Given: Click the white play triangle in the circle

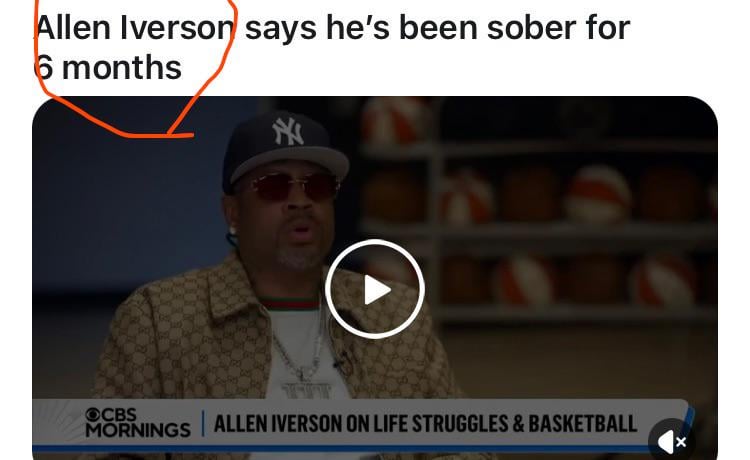Looking at the screenshot, I should pos(377,290).
